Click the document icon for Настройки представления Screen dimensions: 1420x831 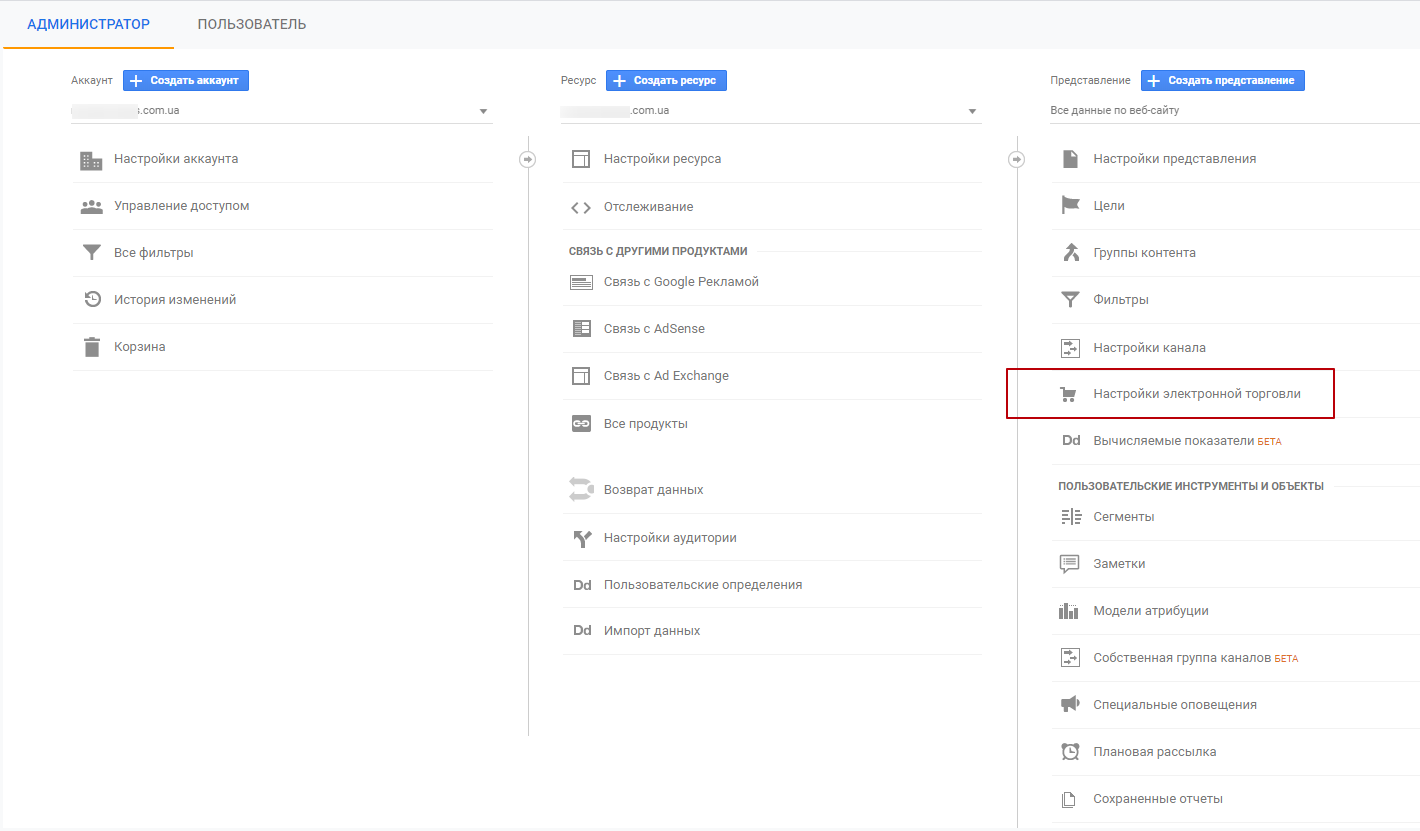1070,159
